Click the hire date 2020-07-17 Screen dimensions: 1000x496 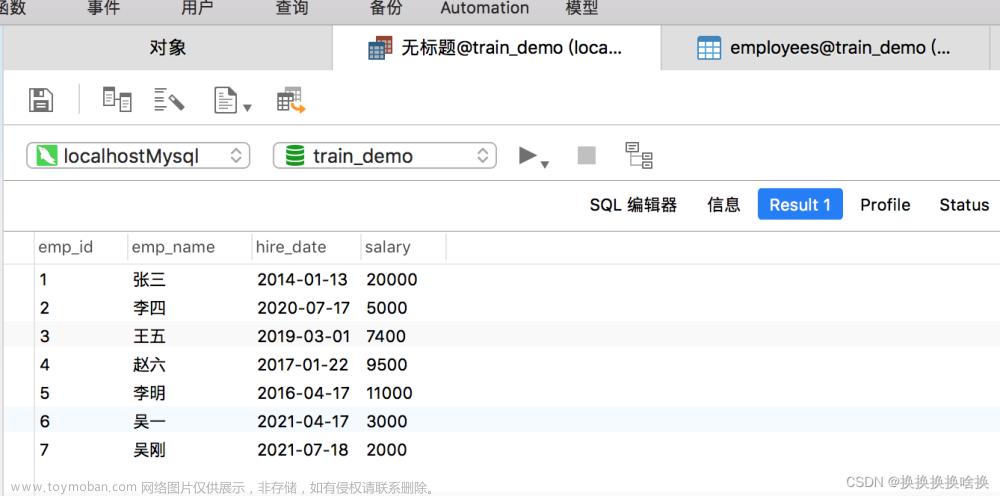coord(303,308)
